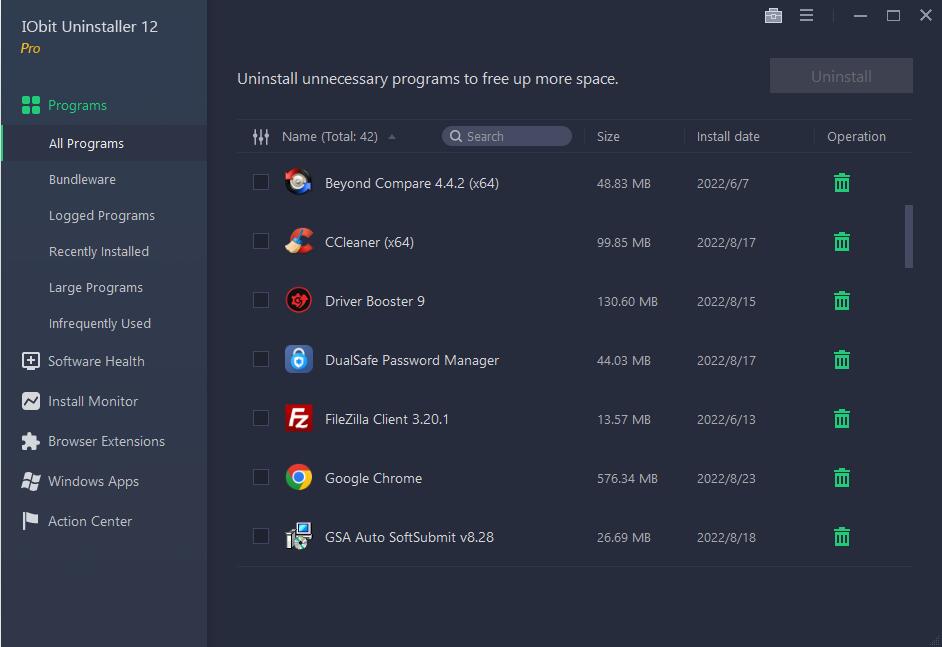Select the GSA Auto SoftSubmit checkbox
The image size is (942, 647).
point(261,536)
